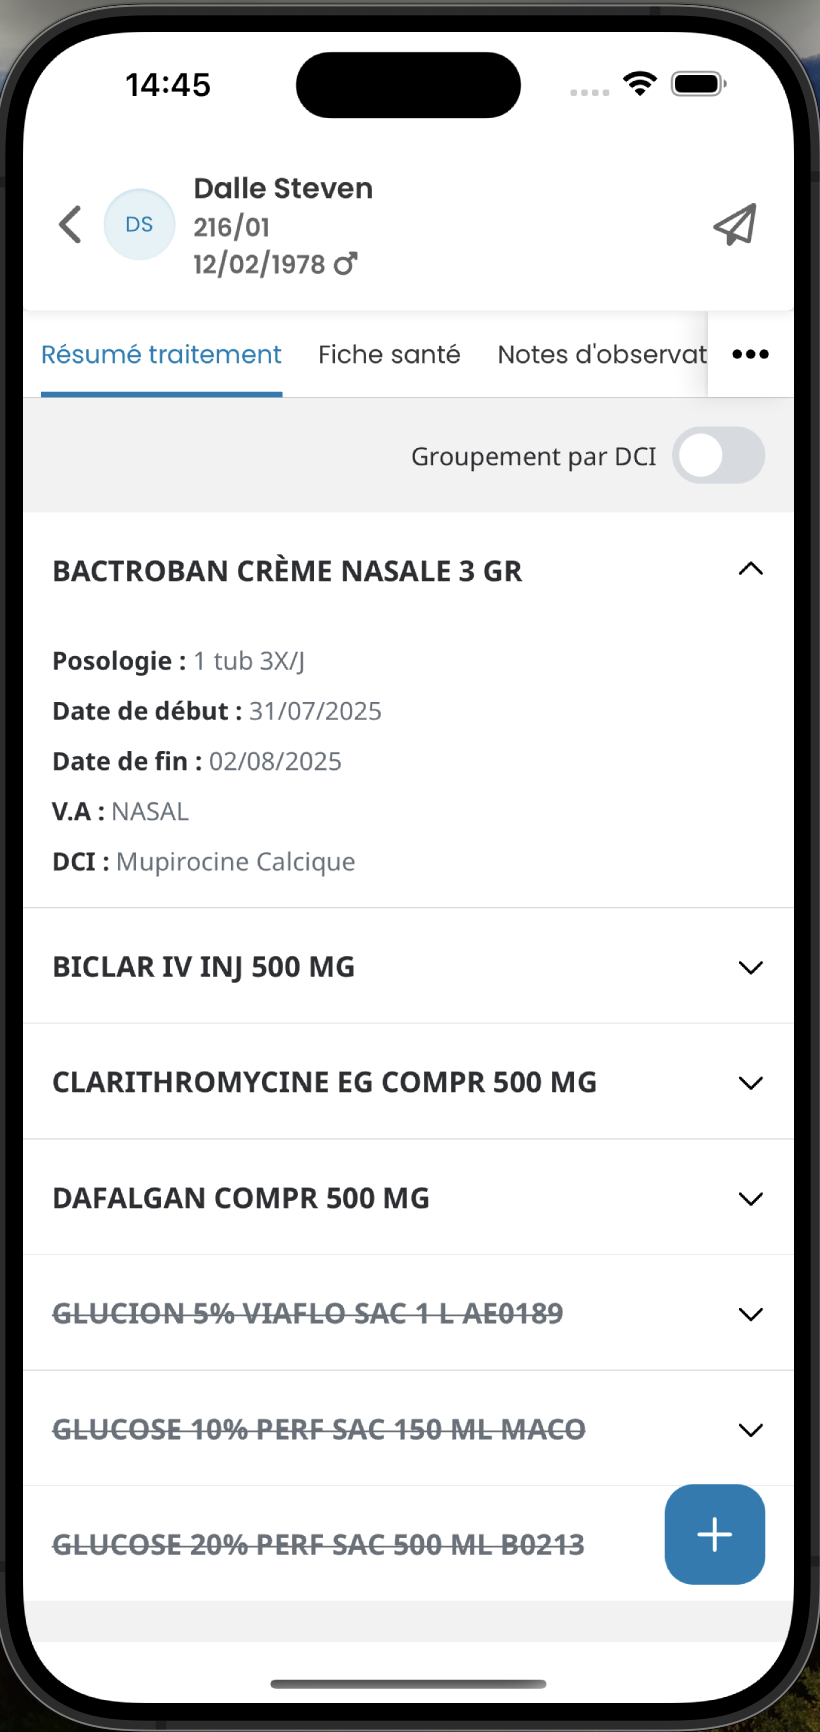Tap the male gender symbol
820x1732 pixels.
[346, 264]
